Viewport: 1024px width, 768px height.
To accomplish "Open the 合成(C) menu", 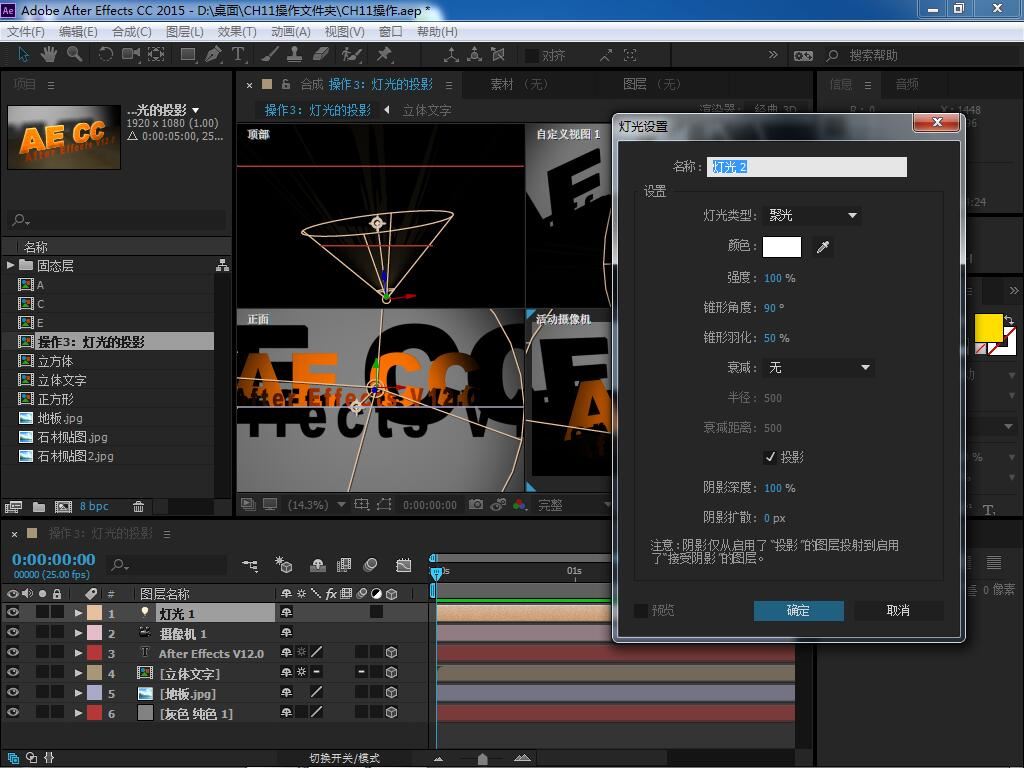I will click(x=131, y=31).
